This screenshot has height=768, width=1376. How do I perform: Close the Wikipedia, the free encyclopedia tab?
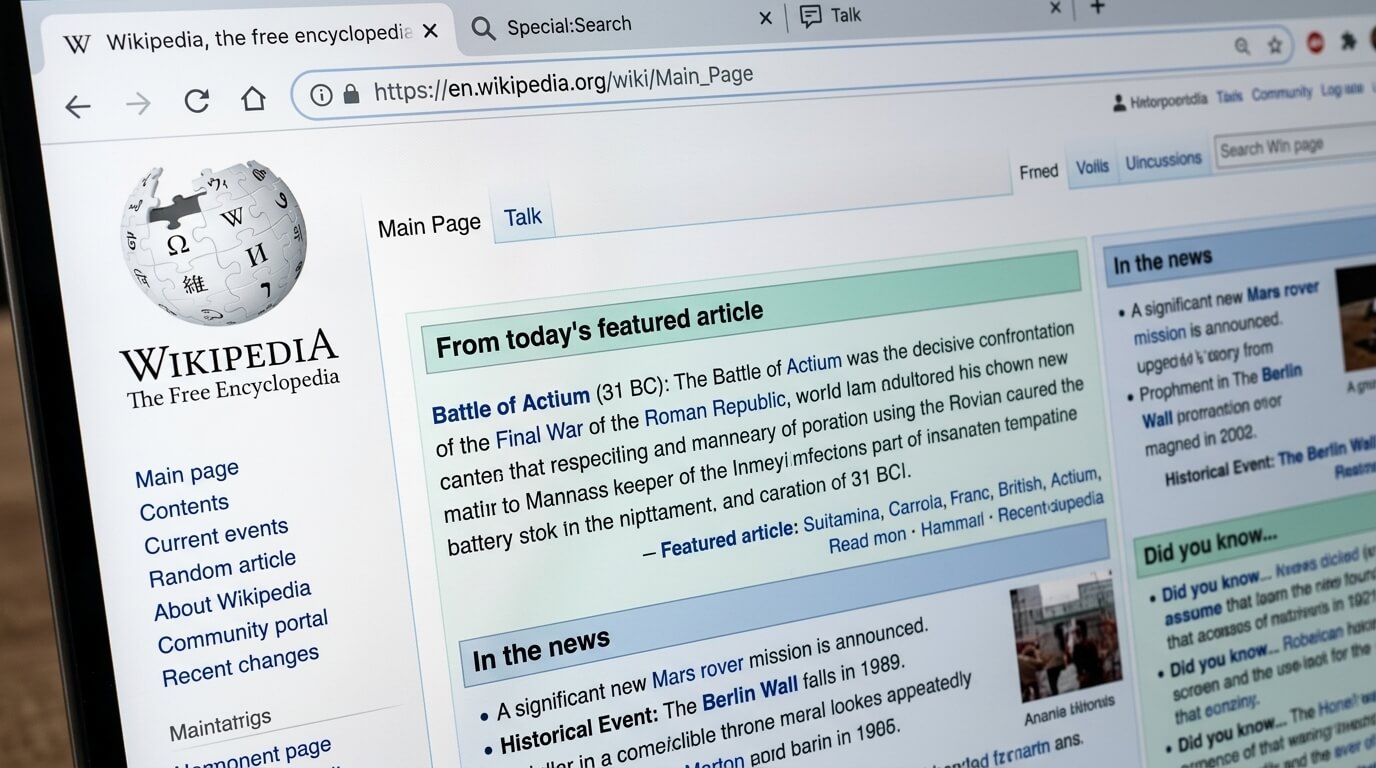point(430,32)
